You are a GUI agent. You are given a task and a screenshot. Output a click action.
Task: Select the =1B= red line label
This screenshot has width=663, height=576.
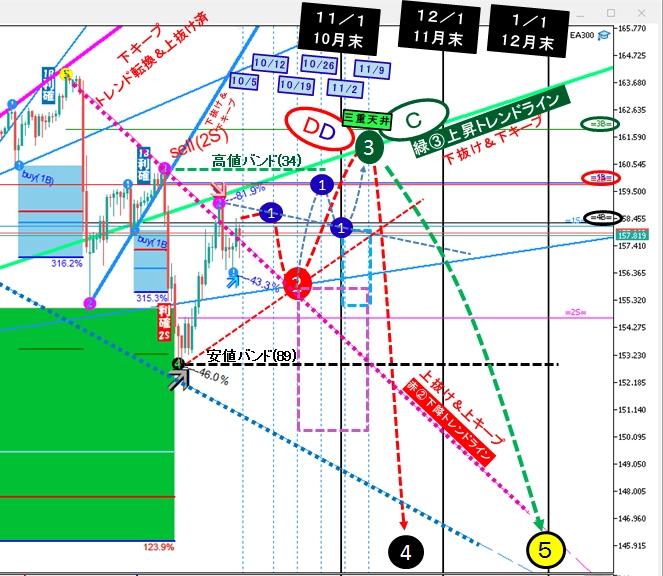click(x=601, y=178)
